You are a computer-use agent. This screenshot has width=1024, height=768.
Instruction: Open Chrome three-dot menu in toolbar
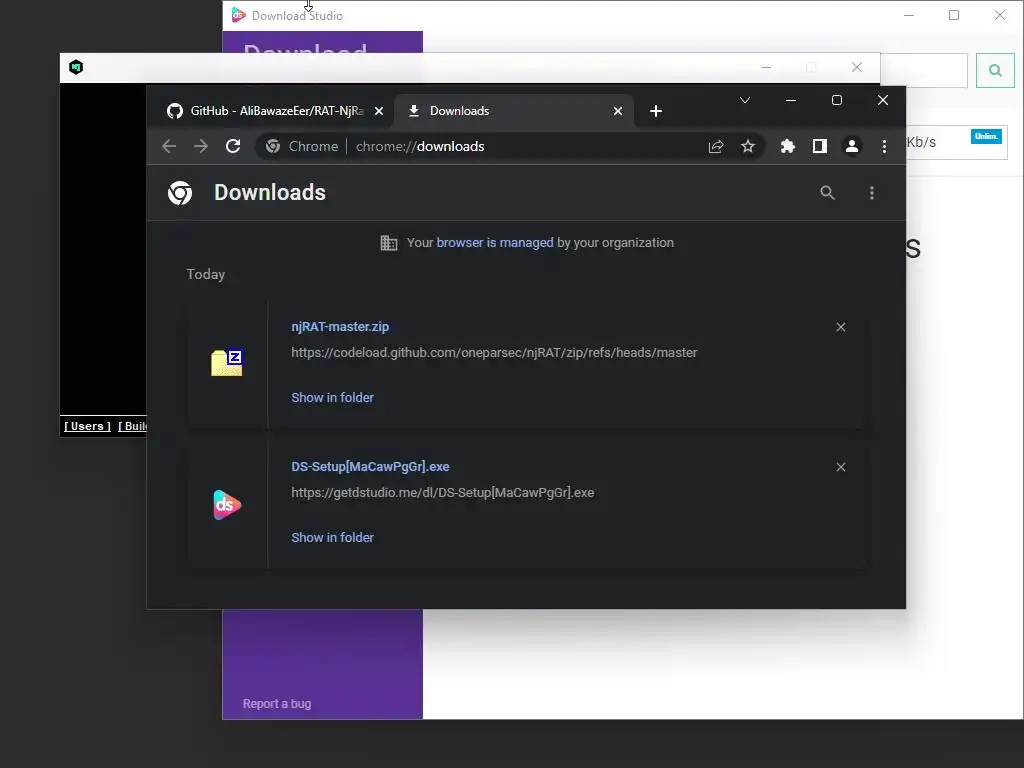click(884, 146)
